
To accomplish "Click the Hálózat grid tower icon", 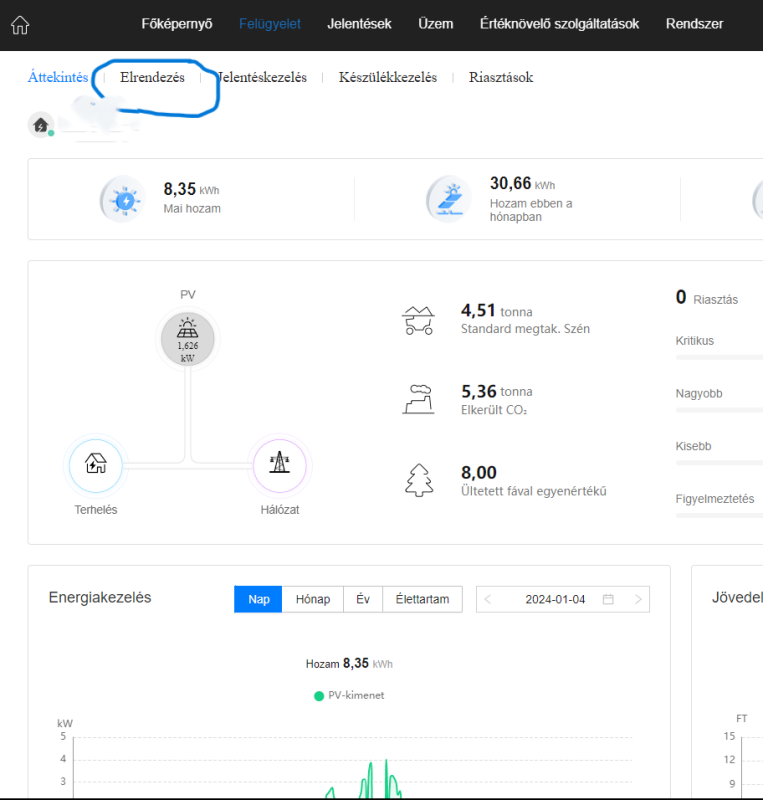I will (280, 465).
